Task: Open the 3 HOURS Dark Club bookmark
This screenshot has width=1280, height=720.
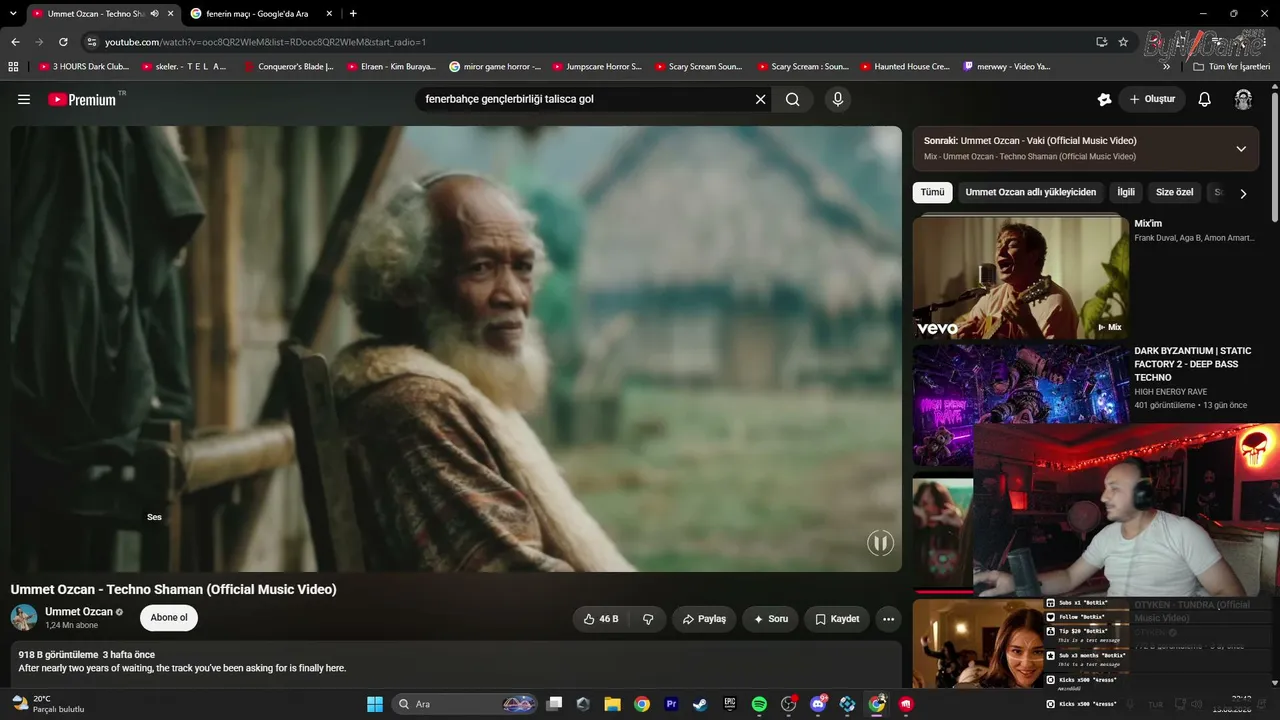Action: click(x=83, y=66)
